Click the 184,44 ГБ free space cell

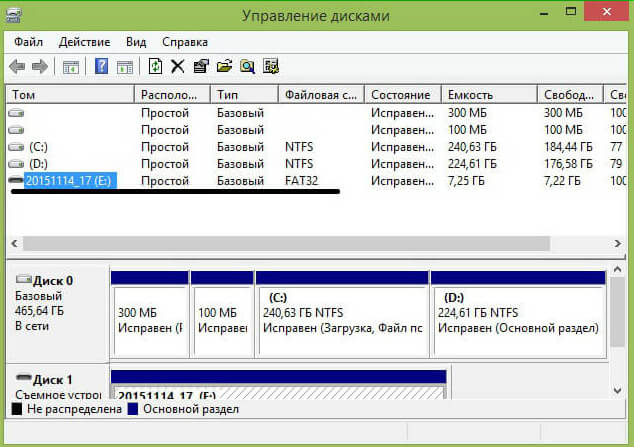coord(568,147)
